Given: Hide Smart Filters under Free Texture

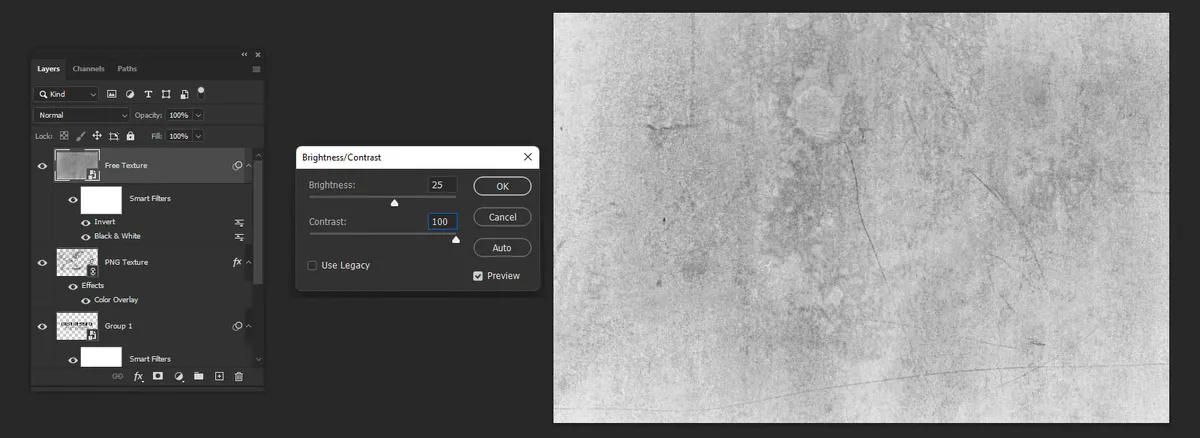Looking at the screenshot, I should [x=72, y=199].
